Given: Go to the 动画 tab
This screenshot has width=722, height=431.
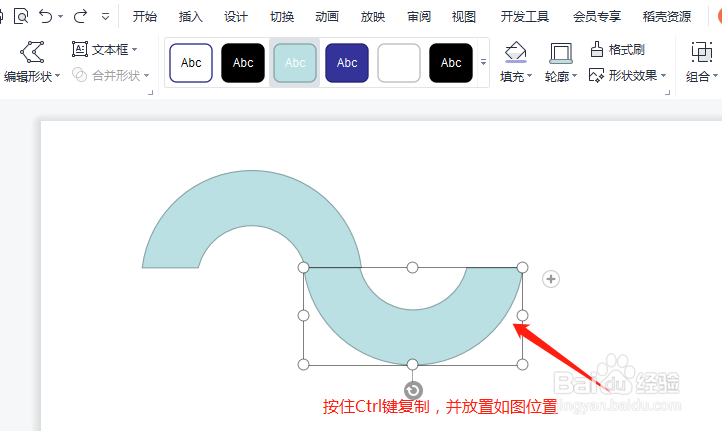Looking at the screenshot, I should point(327,17).
